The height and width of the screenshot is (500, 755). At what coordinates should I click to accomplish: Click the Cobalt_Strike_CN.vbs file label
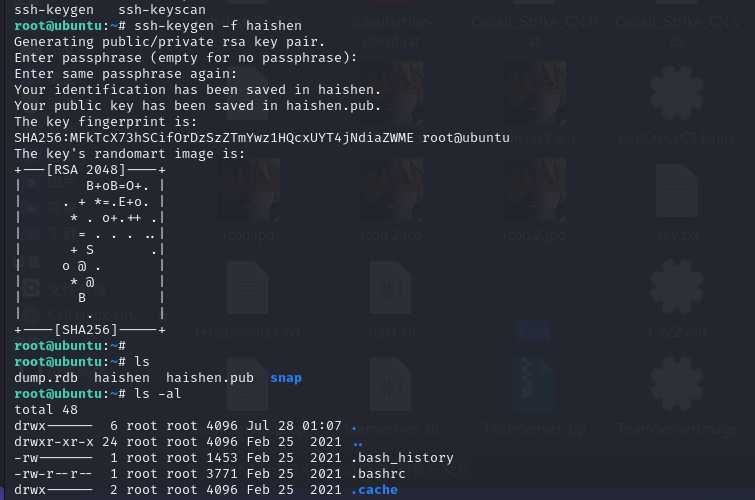(x=677, y=32)
